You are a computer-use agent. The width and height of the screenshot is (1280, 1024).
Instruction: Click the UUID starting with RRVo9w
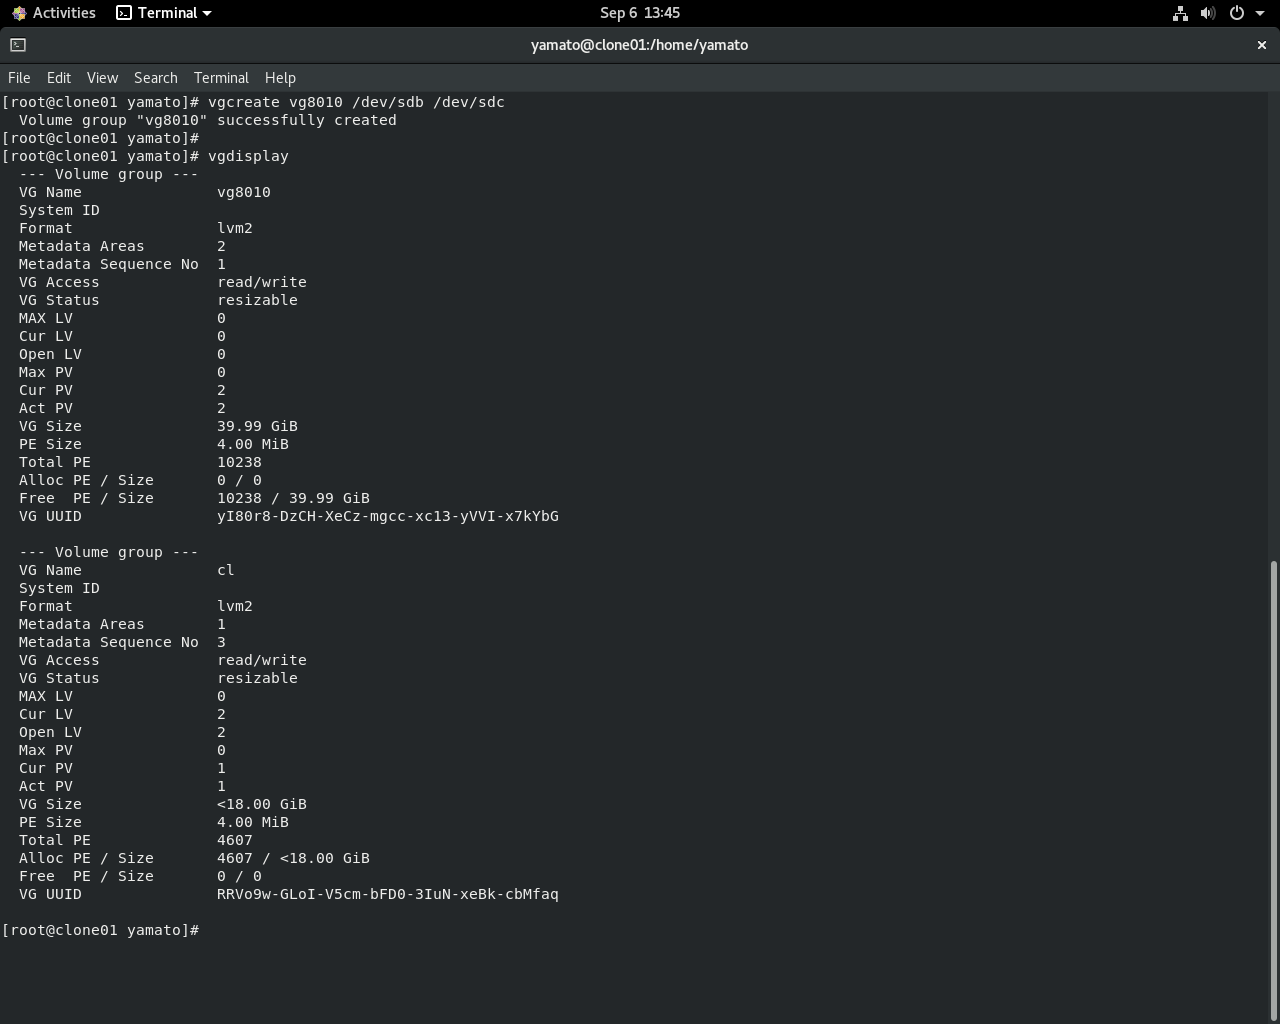[388, 894]
